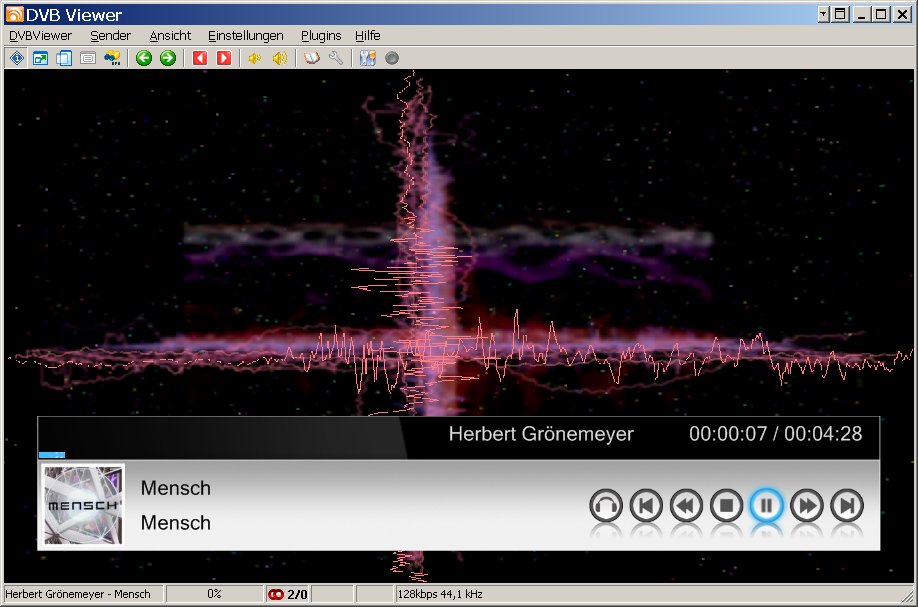Open the Sender menu

click(110, 35)
